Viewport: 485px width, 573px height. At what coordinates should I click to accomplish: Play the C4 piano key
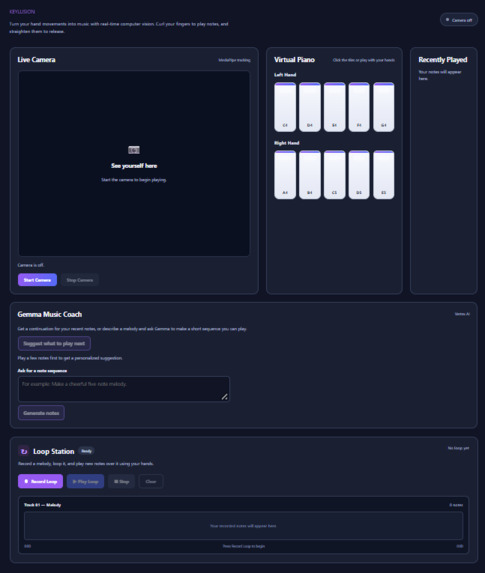pyautogui.click(x=285, y=107)
